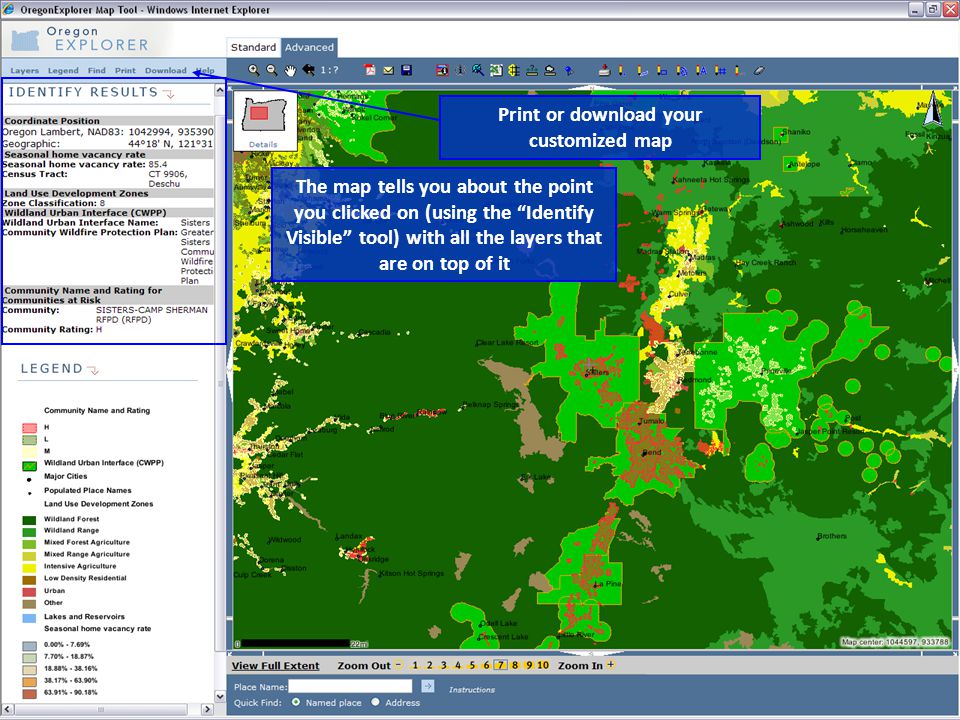Activate the Pan hand tool
The image size is (960, 720).
[x=290, y=70]
